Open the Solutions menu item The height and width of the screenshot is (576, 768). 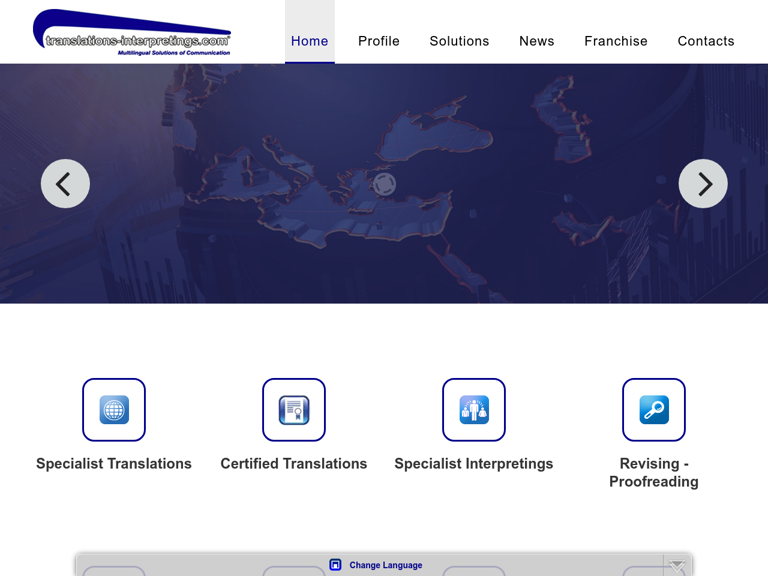click(459, 41)
